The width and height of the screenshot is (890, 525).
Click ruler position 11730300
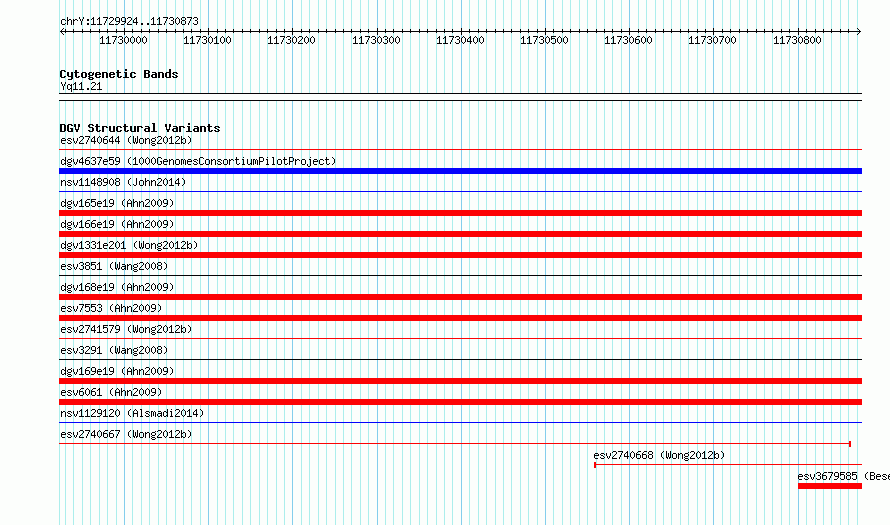pos(376,40)
